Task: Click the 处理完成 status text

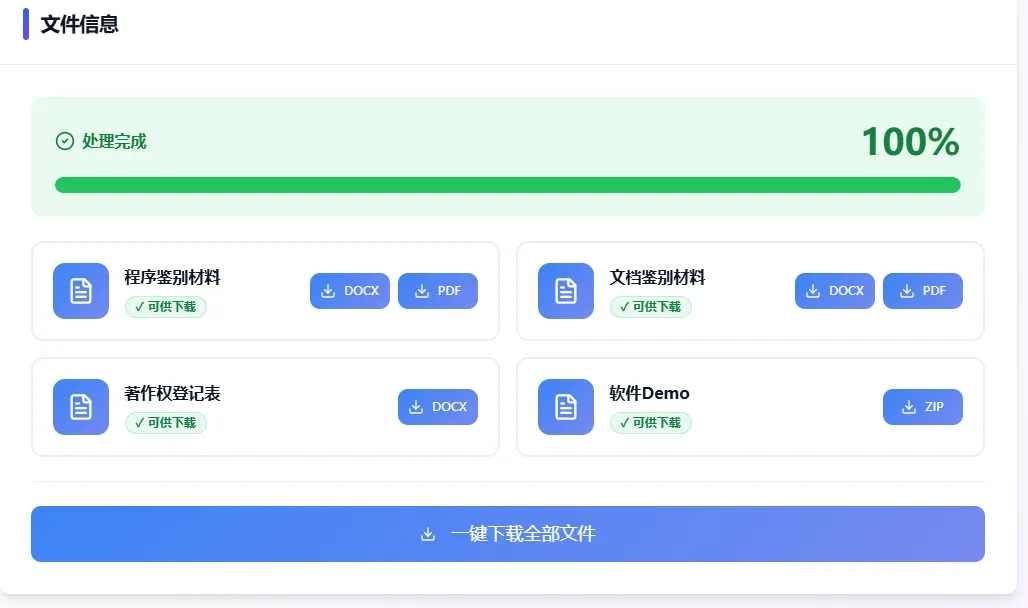Action: click(110, 142)
